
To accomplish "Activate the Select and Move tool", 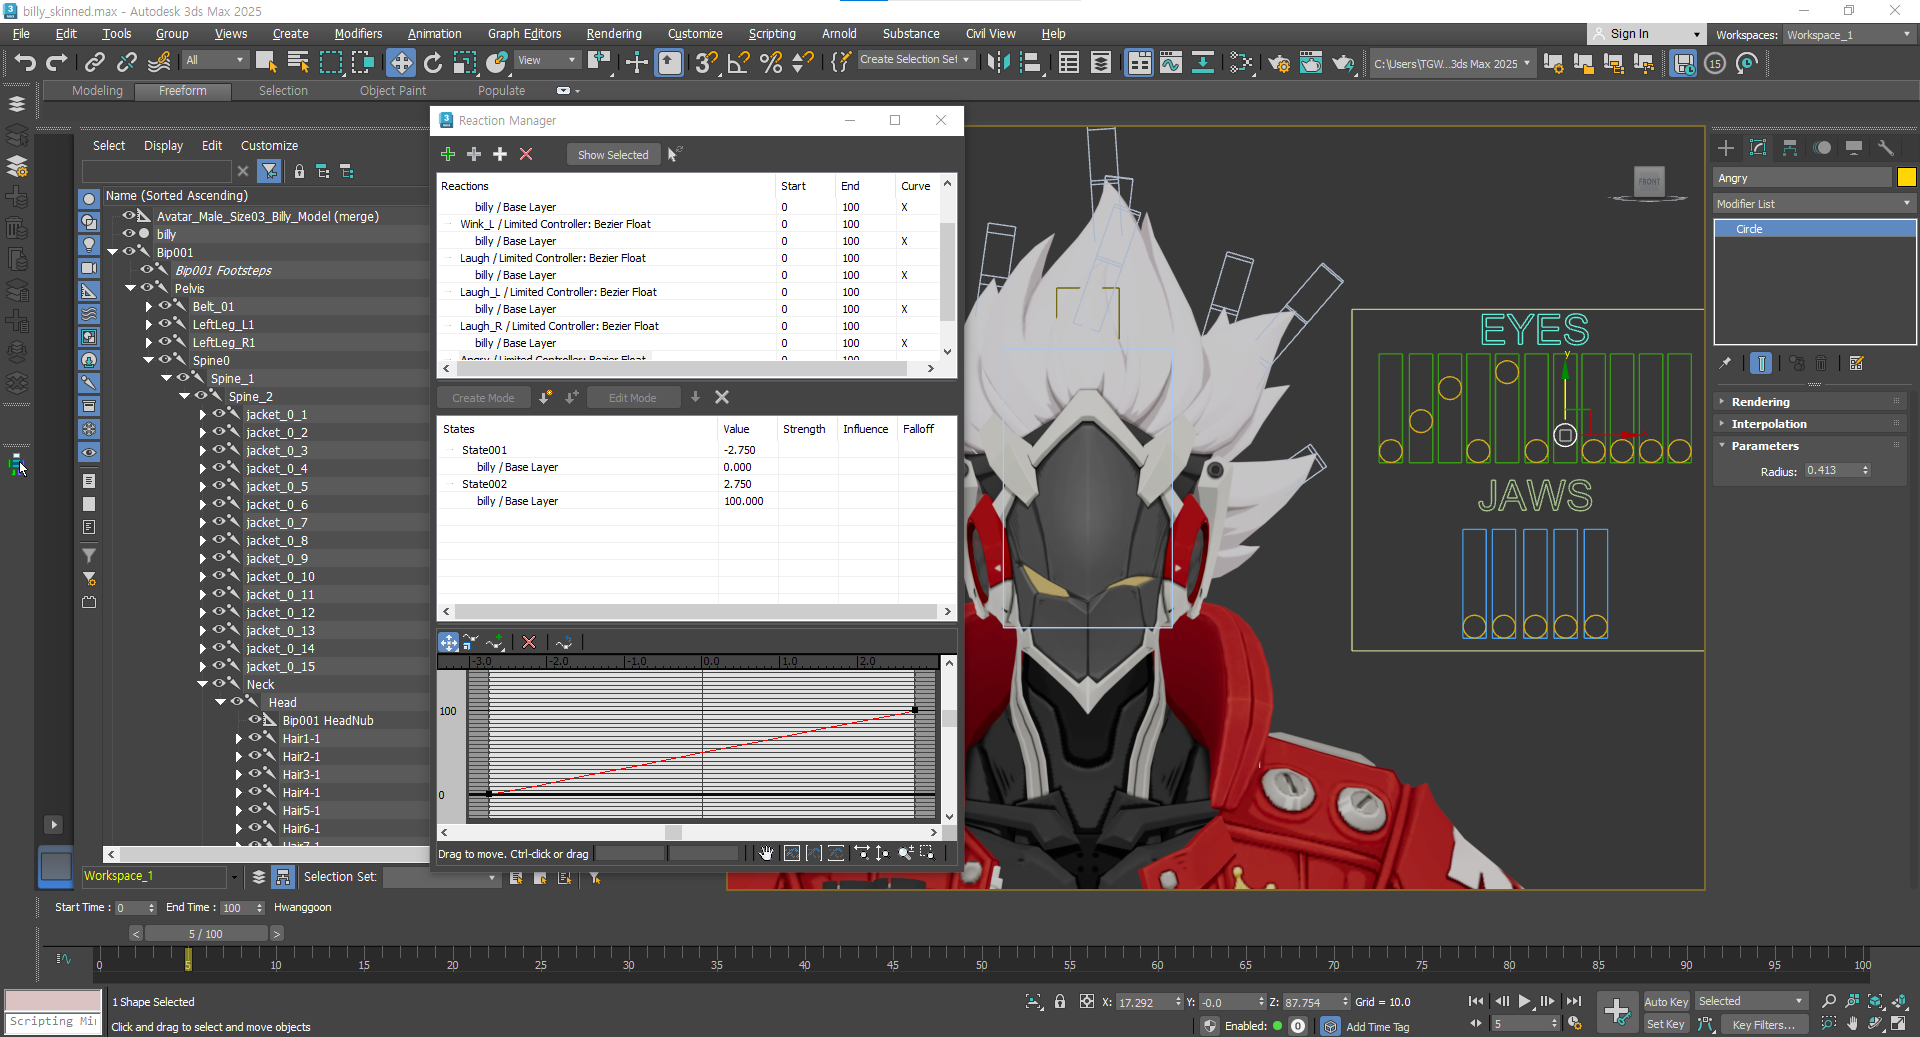I will (400, 63).
